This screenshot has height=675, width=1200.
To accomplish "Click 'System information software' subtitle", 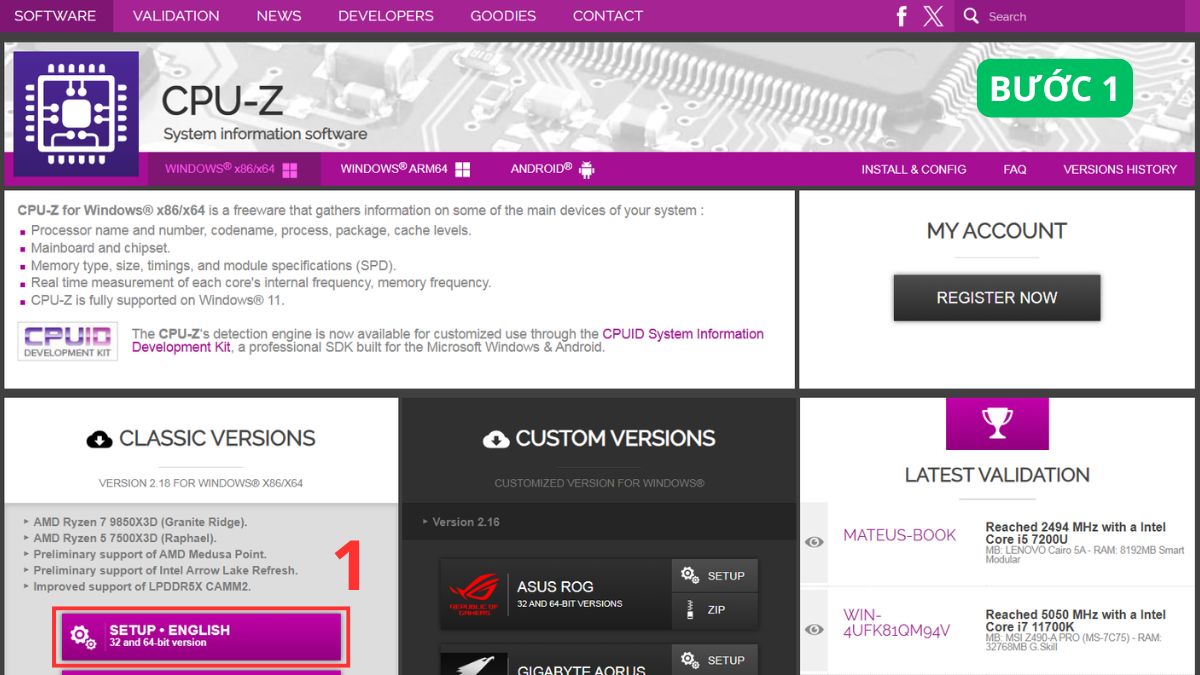I will [265, 134].
